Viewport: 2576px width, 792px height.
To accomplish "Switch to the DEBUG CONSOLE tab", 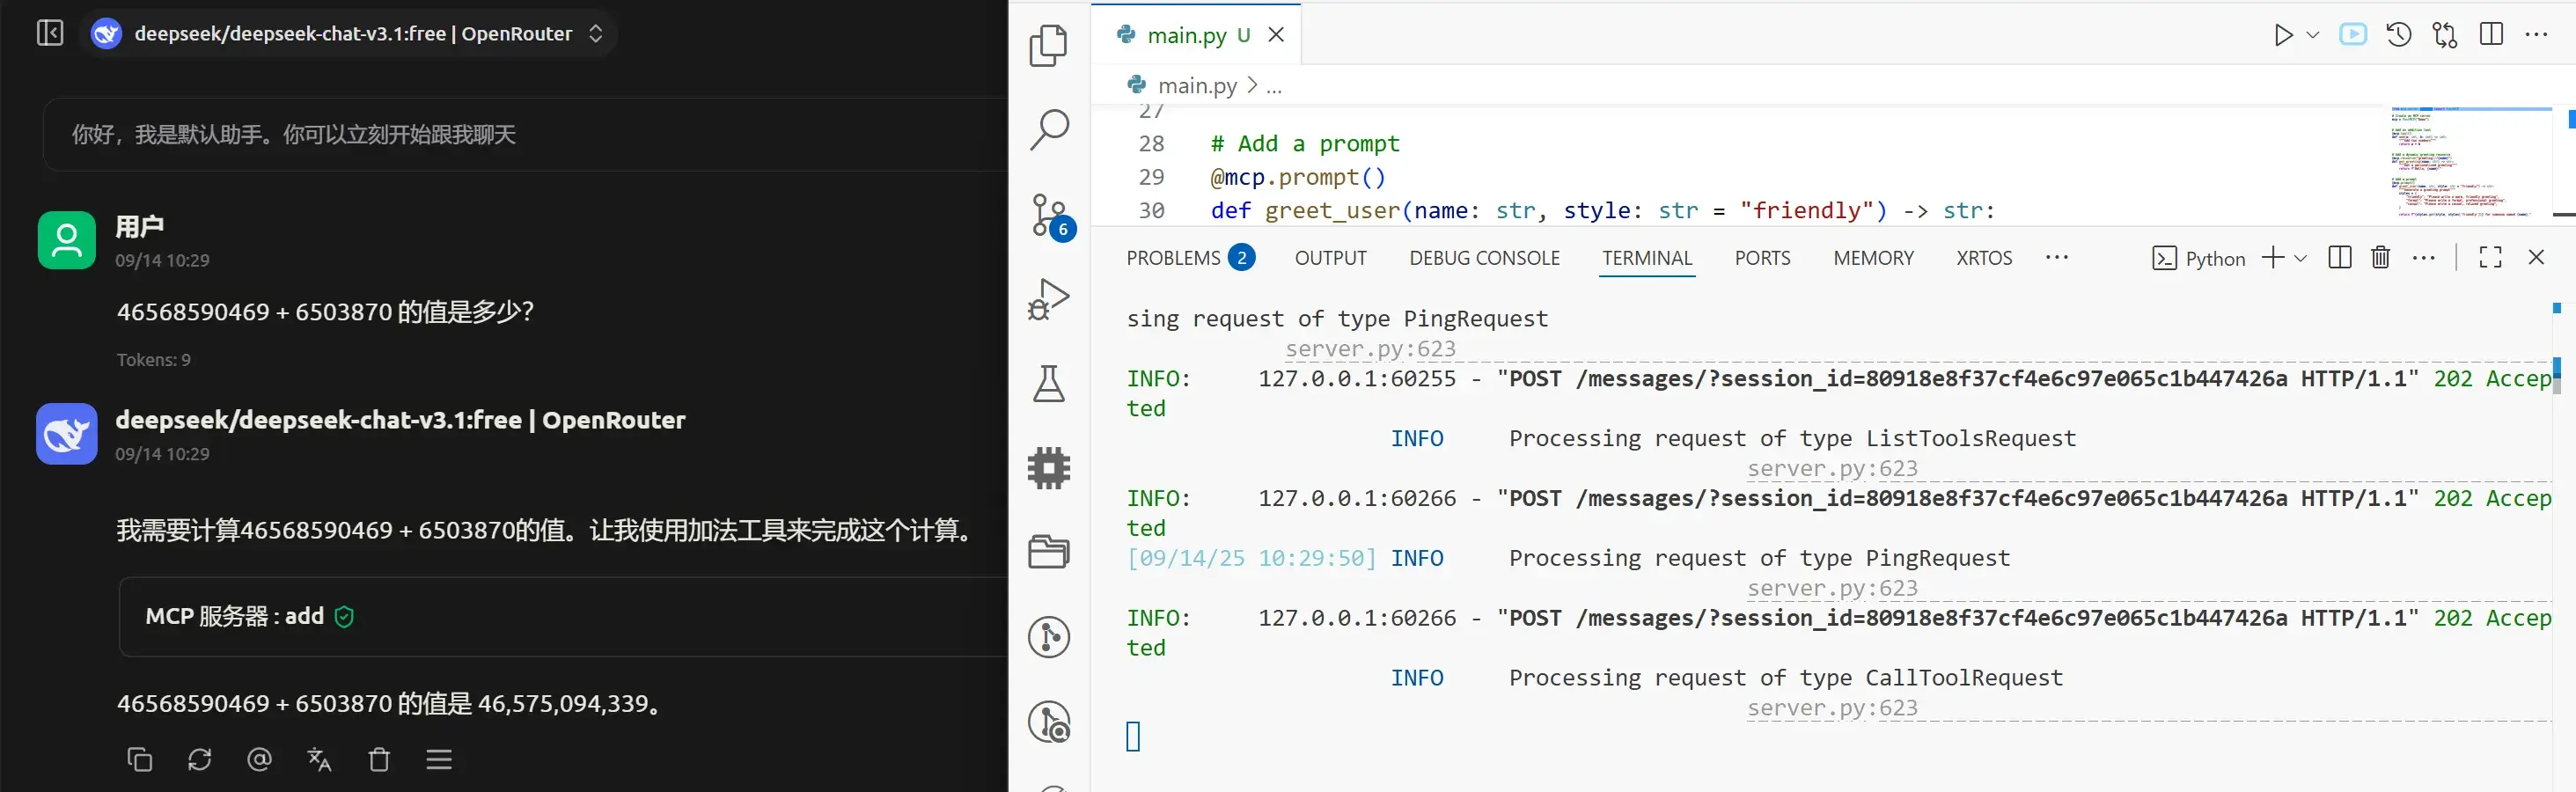I will [1484, 258].
